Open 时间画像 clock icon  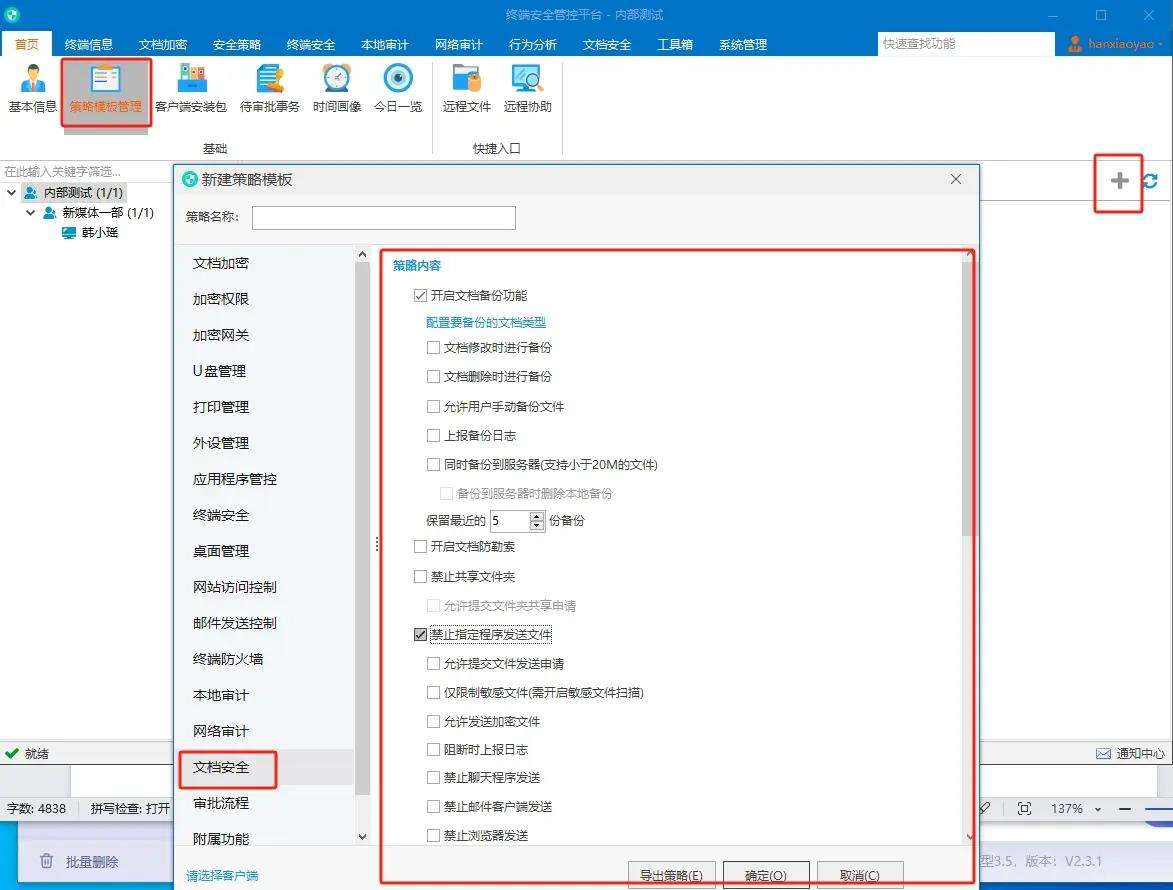337,89
